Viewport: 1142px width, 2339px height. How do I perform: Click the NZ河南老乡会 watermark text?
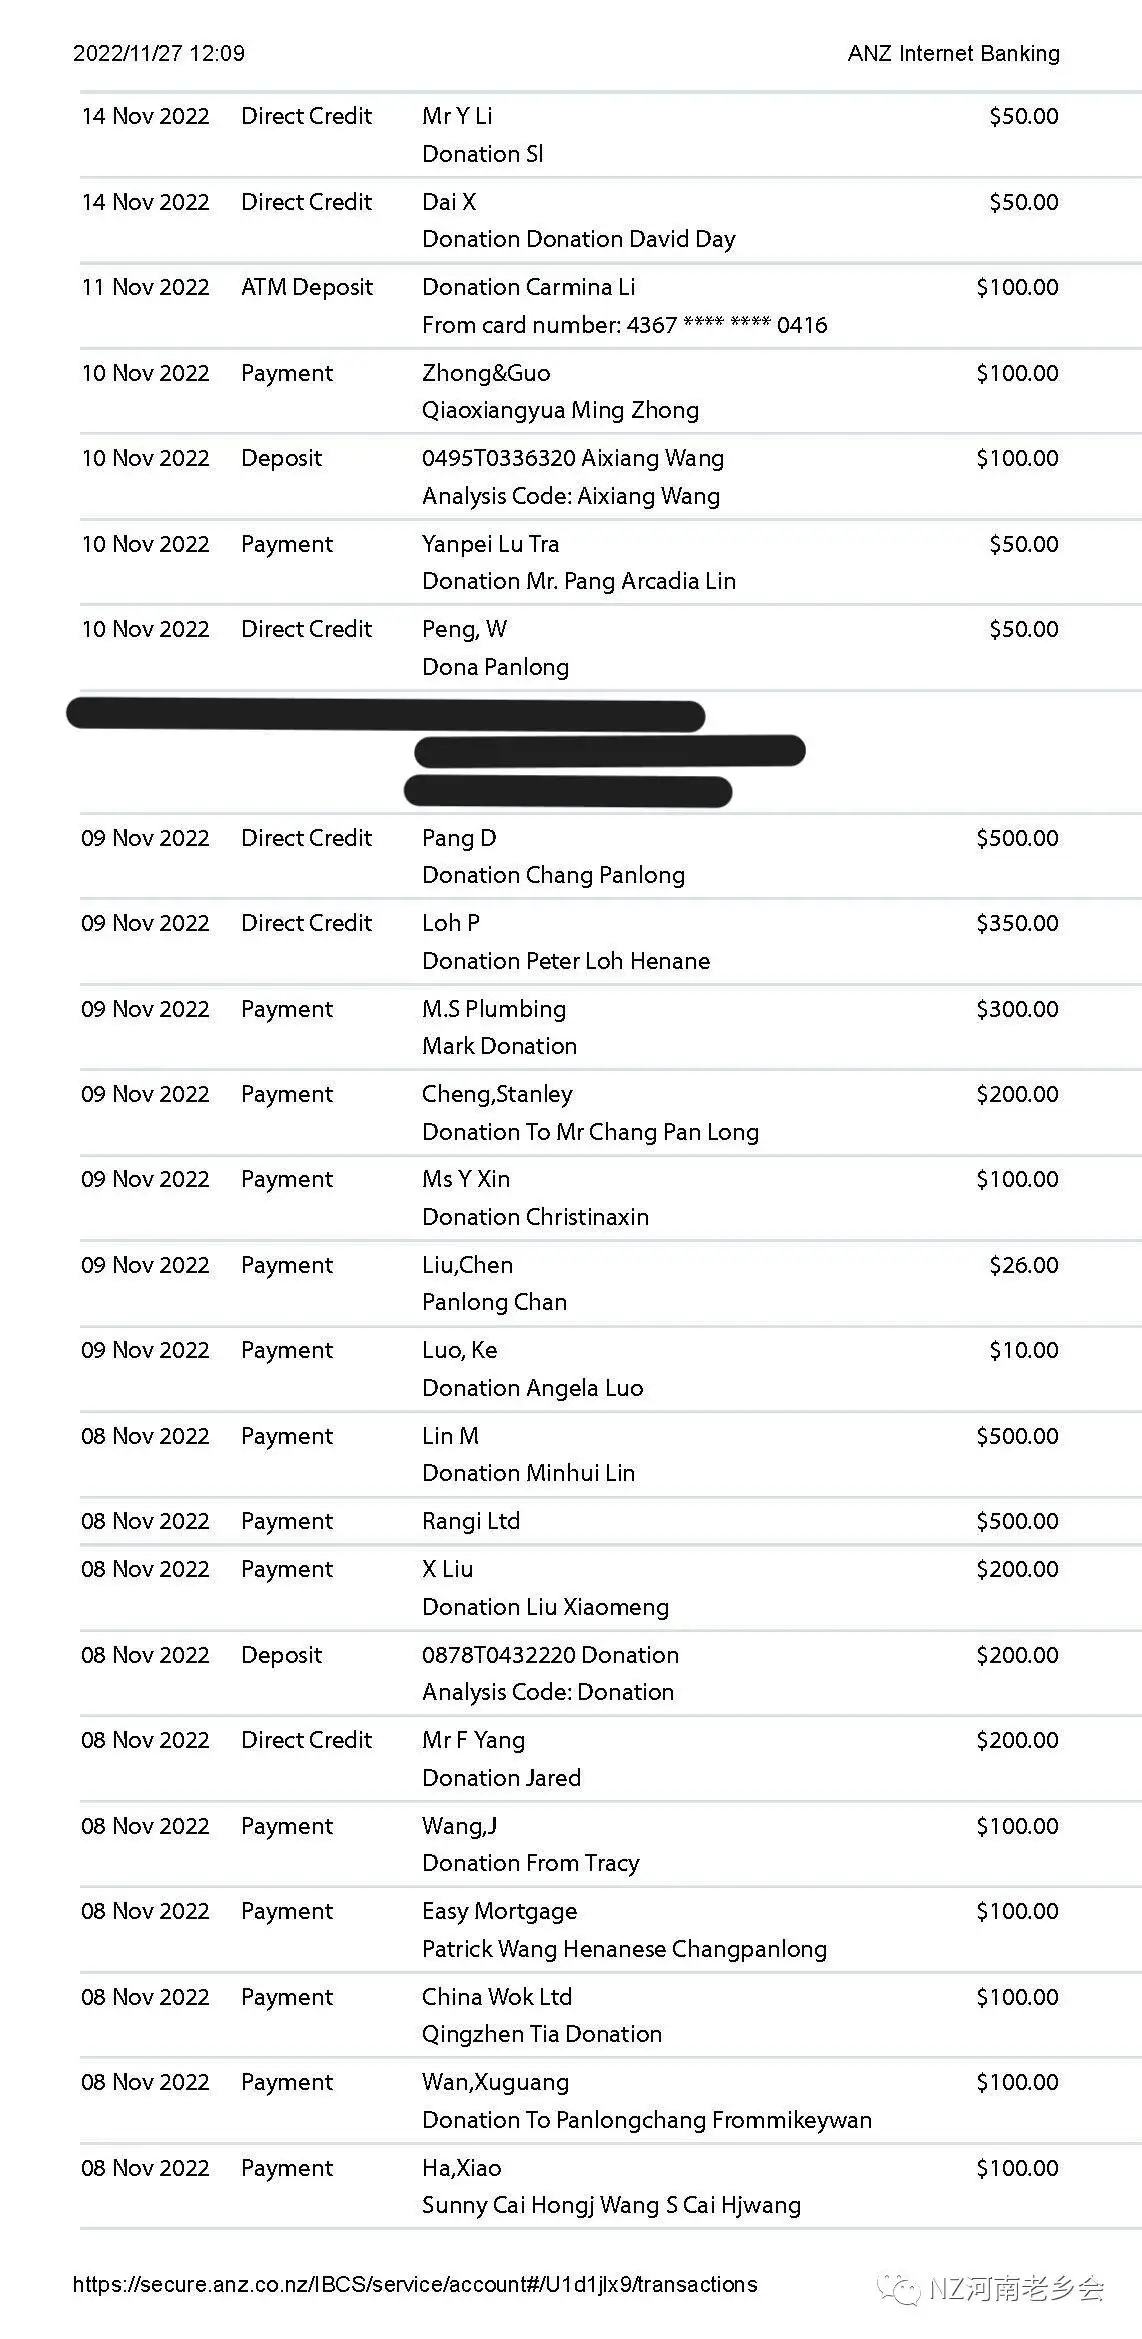[1016, 2288]
